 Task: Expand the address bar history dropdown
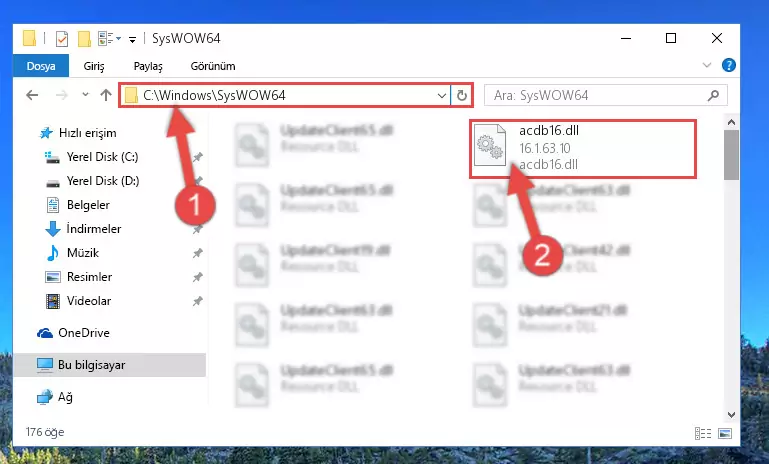click(x=441, y=96)
